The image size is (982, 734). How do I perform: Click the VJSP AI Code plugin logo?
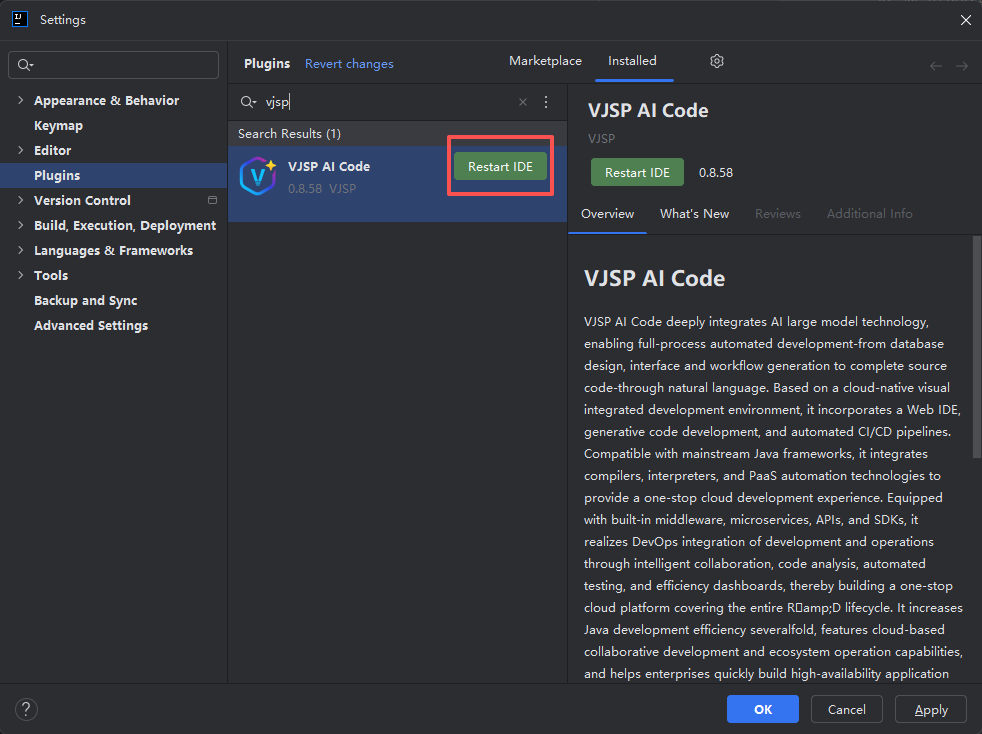coord(258,176)
